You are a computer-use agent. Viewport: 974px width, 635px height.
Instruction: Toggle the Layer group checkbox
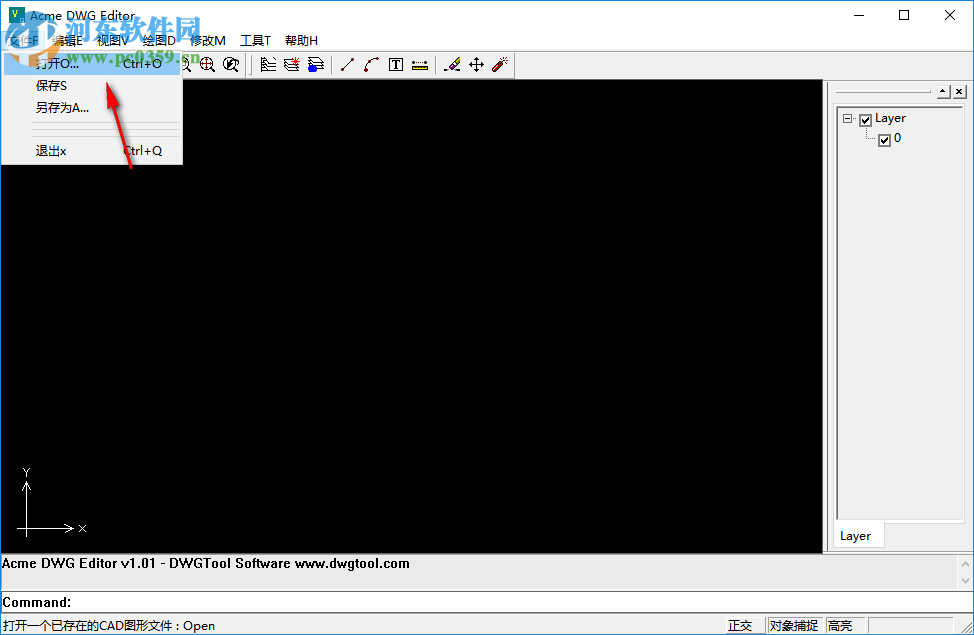point(865,118)
